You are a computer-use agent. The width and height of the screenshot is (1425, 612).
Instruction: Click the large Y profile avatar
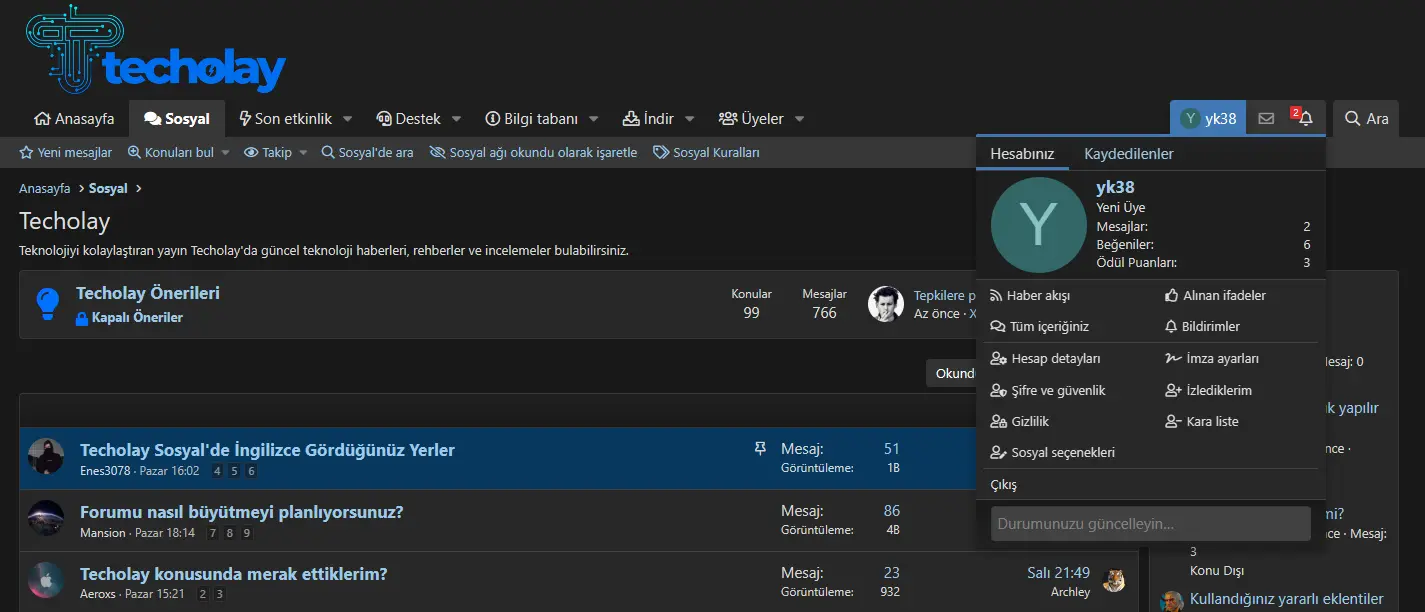pyautogui.click(x=1038, y=225)
